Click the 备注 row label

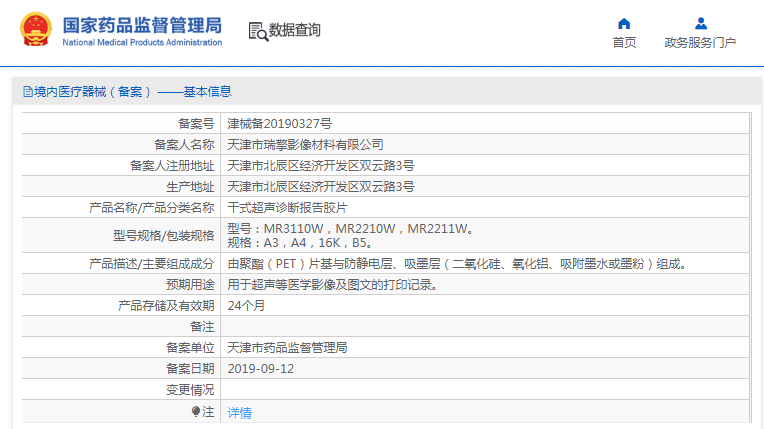click(x=202, y=327)
